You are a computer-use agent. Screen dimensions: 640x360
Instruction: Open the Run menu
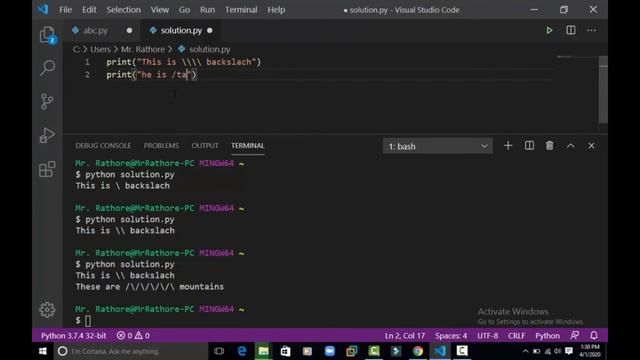coord(207,10)
